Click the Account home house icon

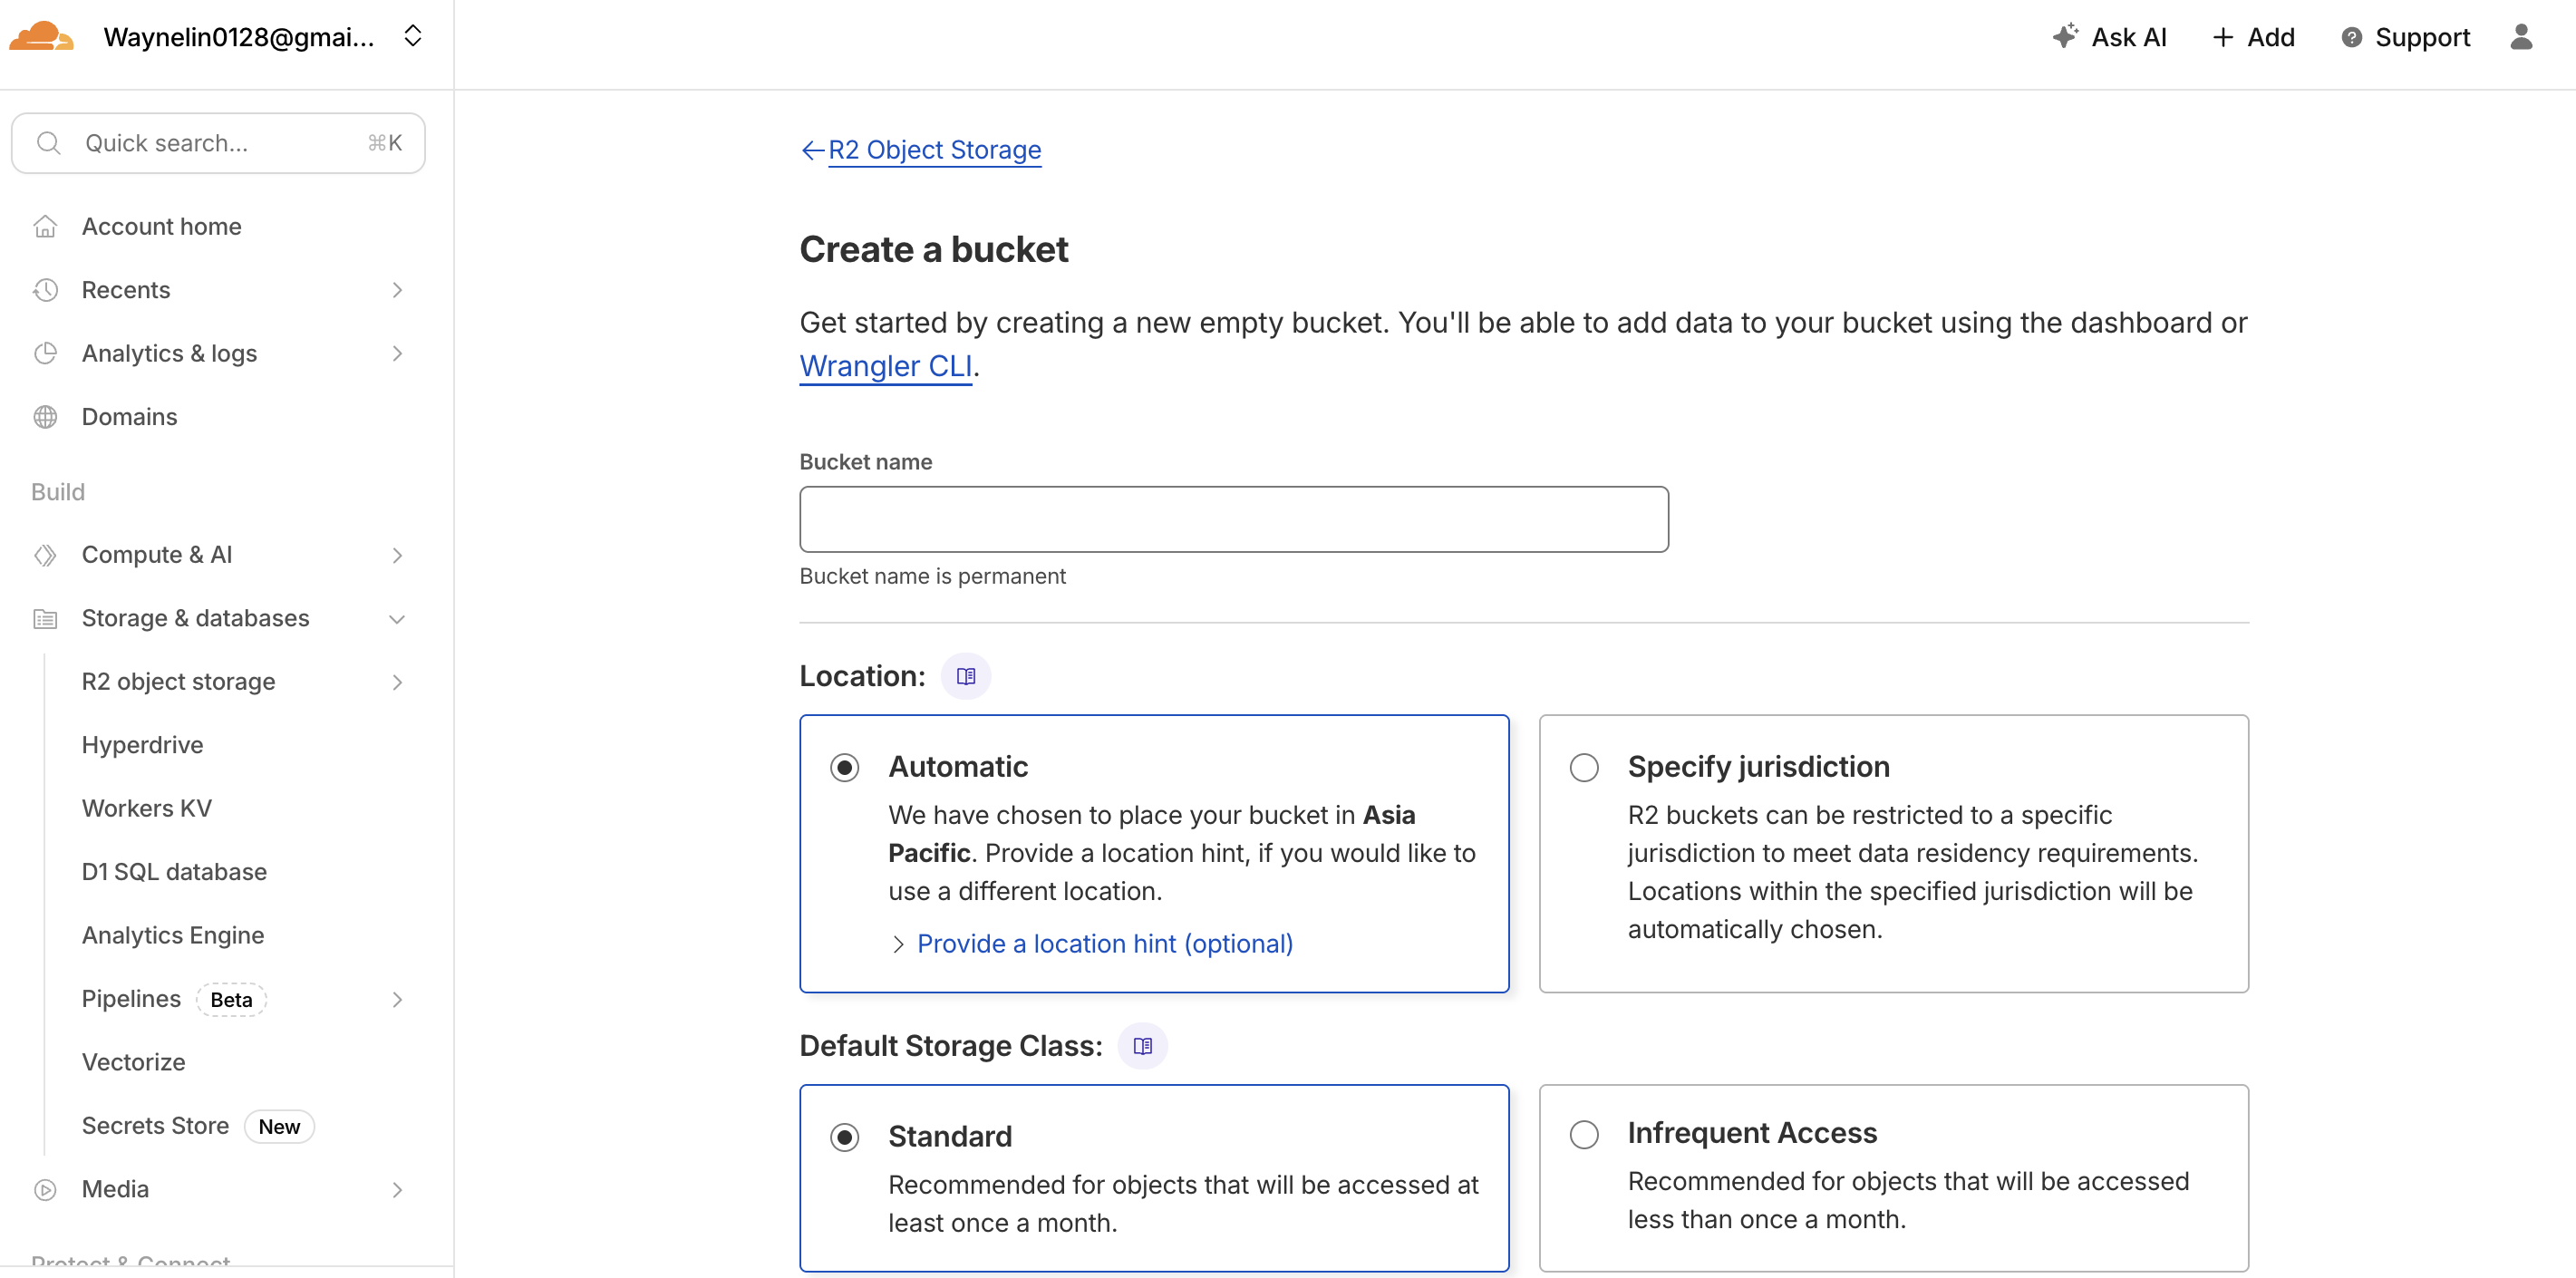(45, 227)
